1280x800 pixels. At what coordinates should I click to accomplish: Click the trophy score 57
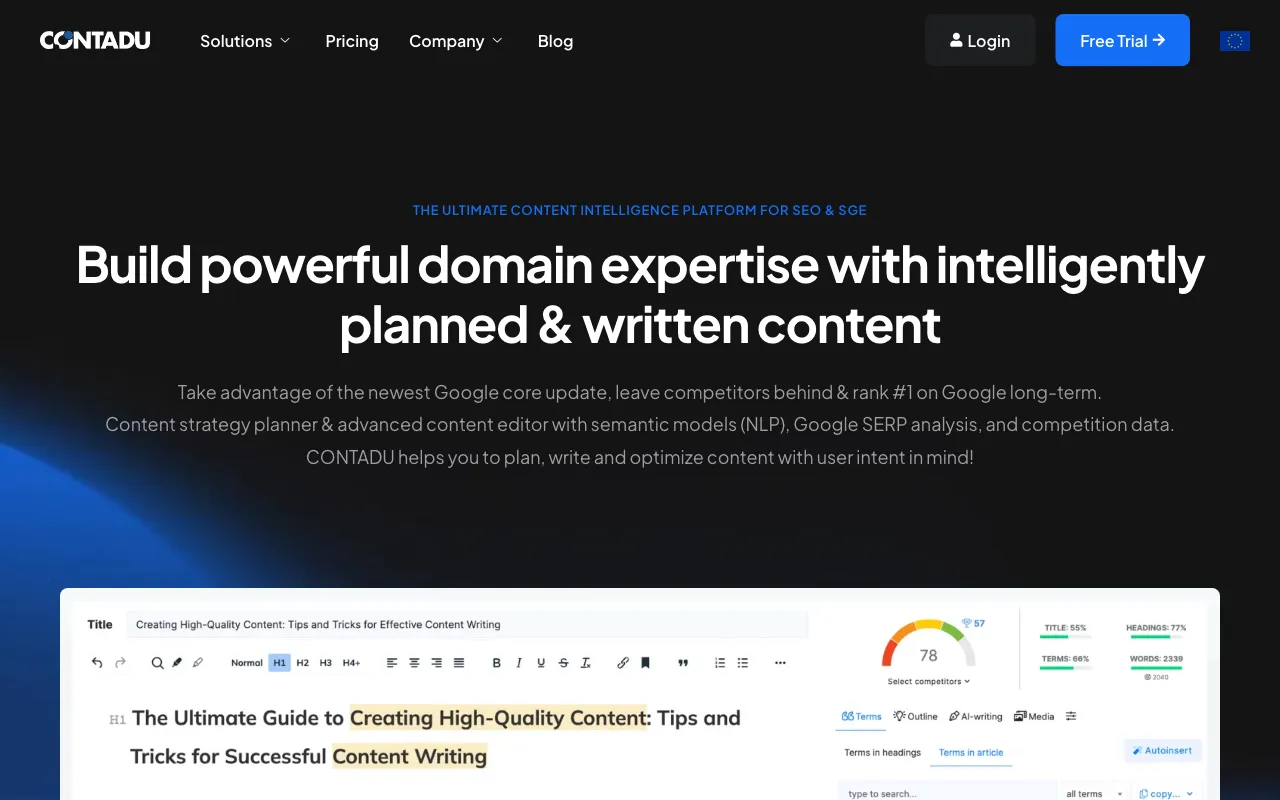click(x=973, y=623)
